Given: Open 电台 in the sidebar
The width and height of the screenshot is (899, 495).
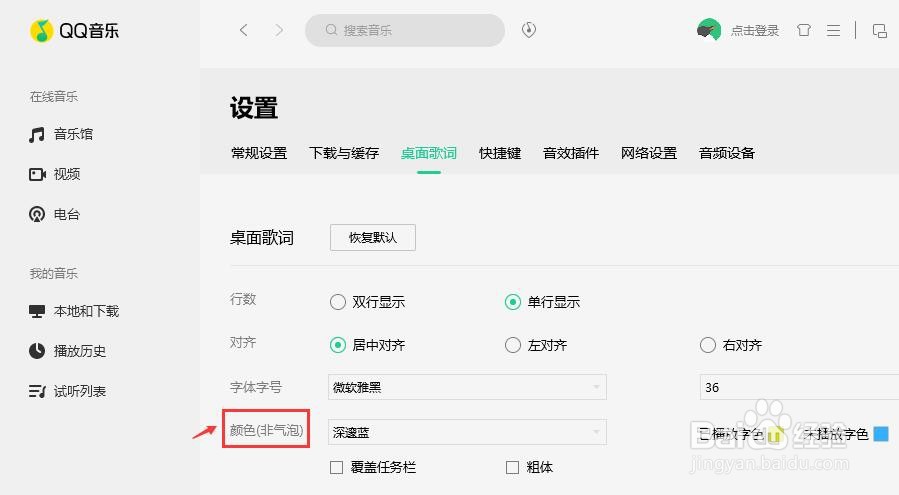Looking at the screenshot, I should pyautogui.click(x=66, y=214).
